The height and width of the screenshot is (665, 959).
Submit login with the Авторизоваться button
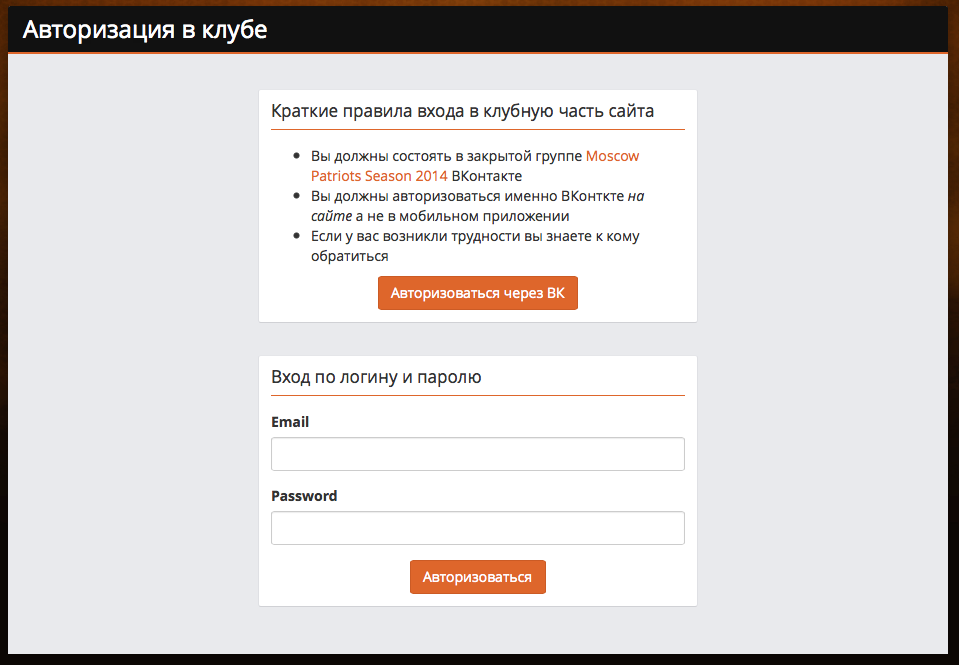coord(478,577)
